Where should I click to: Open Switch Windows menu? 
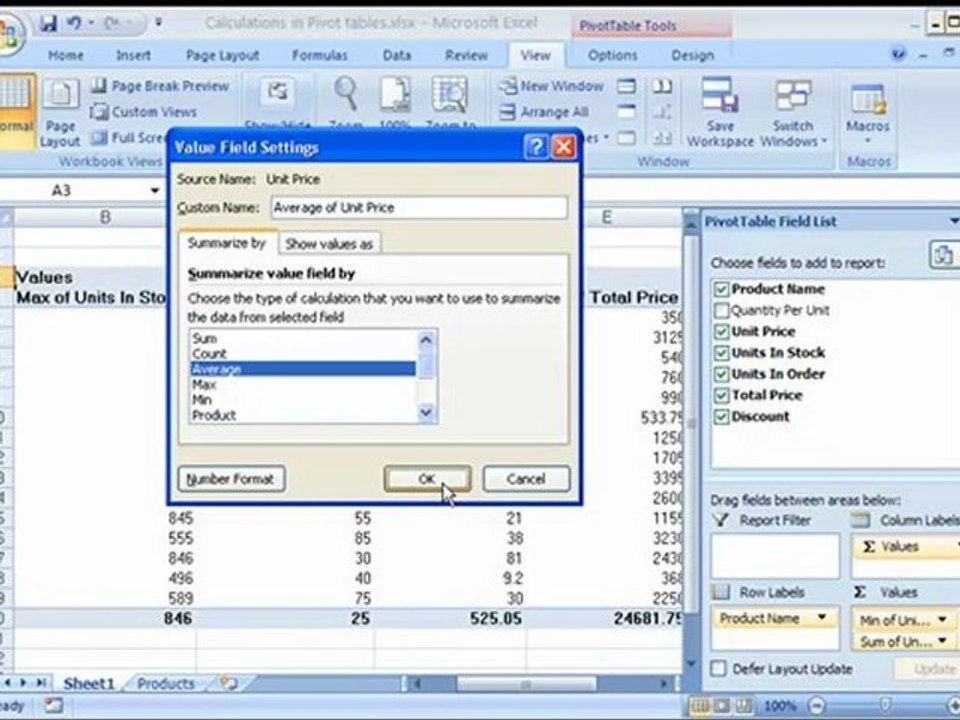point(793,112)
